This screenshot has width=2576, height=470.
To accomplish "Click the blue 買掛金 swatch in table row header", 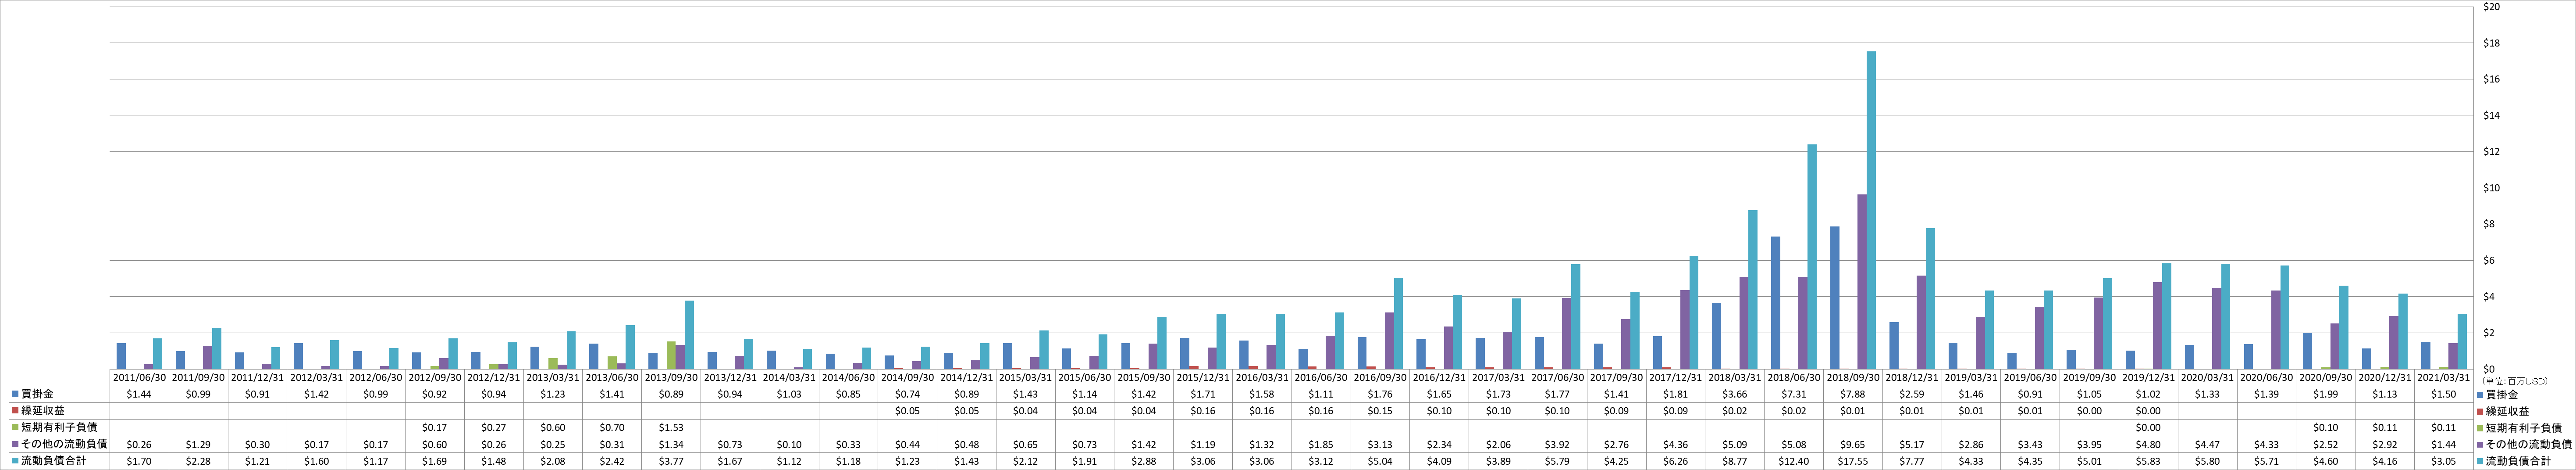I will pos(14,395).
